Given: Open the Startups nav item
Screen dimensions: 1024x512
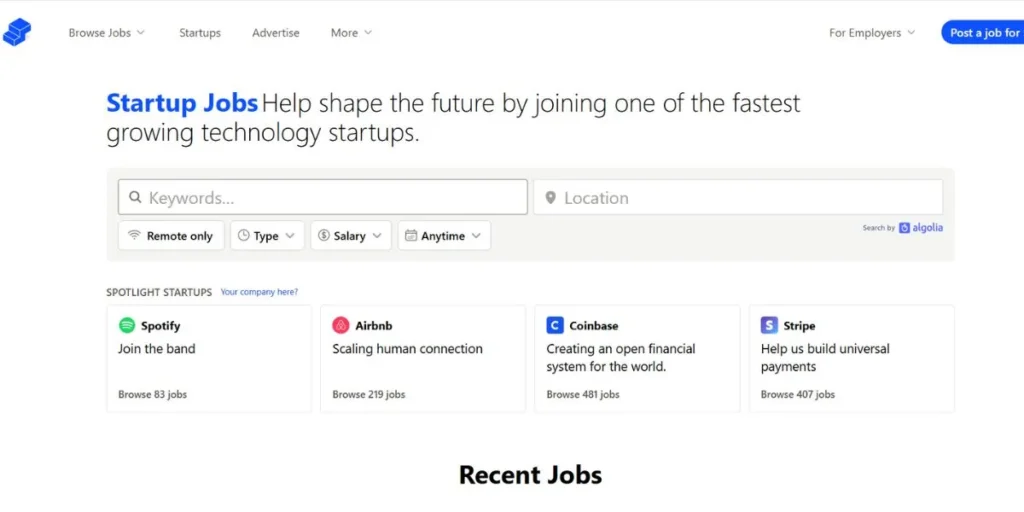Looking at the screenshot, I should (200, 33).
